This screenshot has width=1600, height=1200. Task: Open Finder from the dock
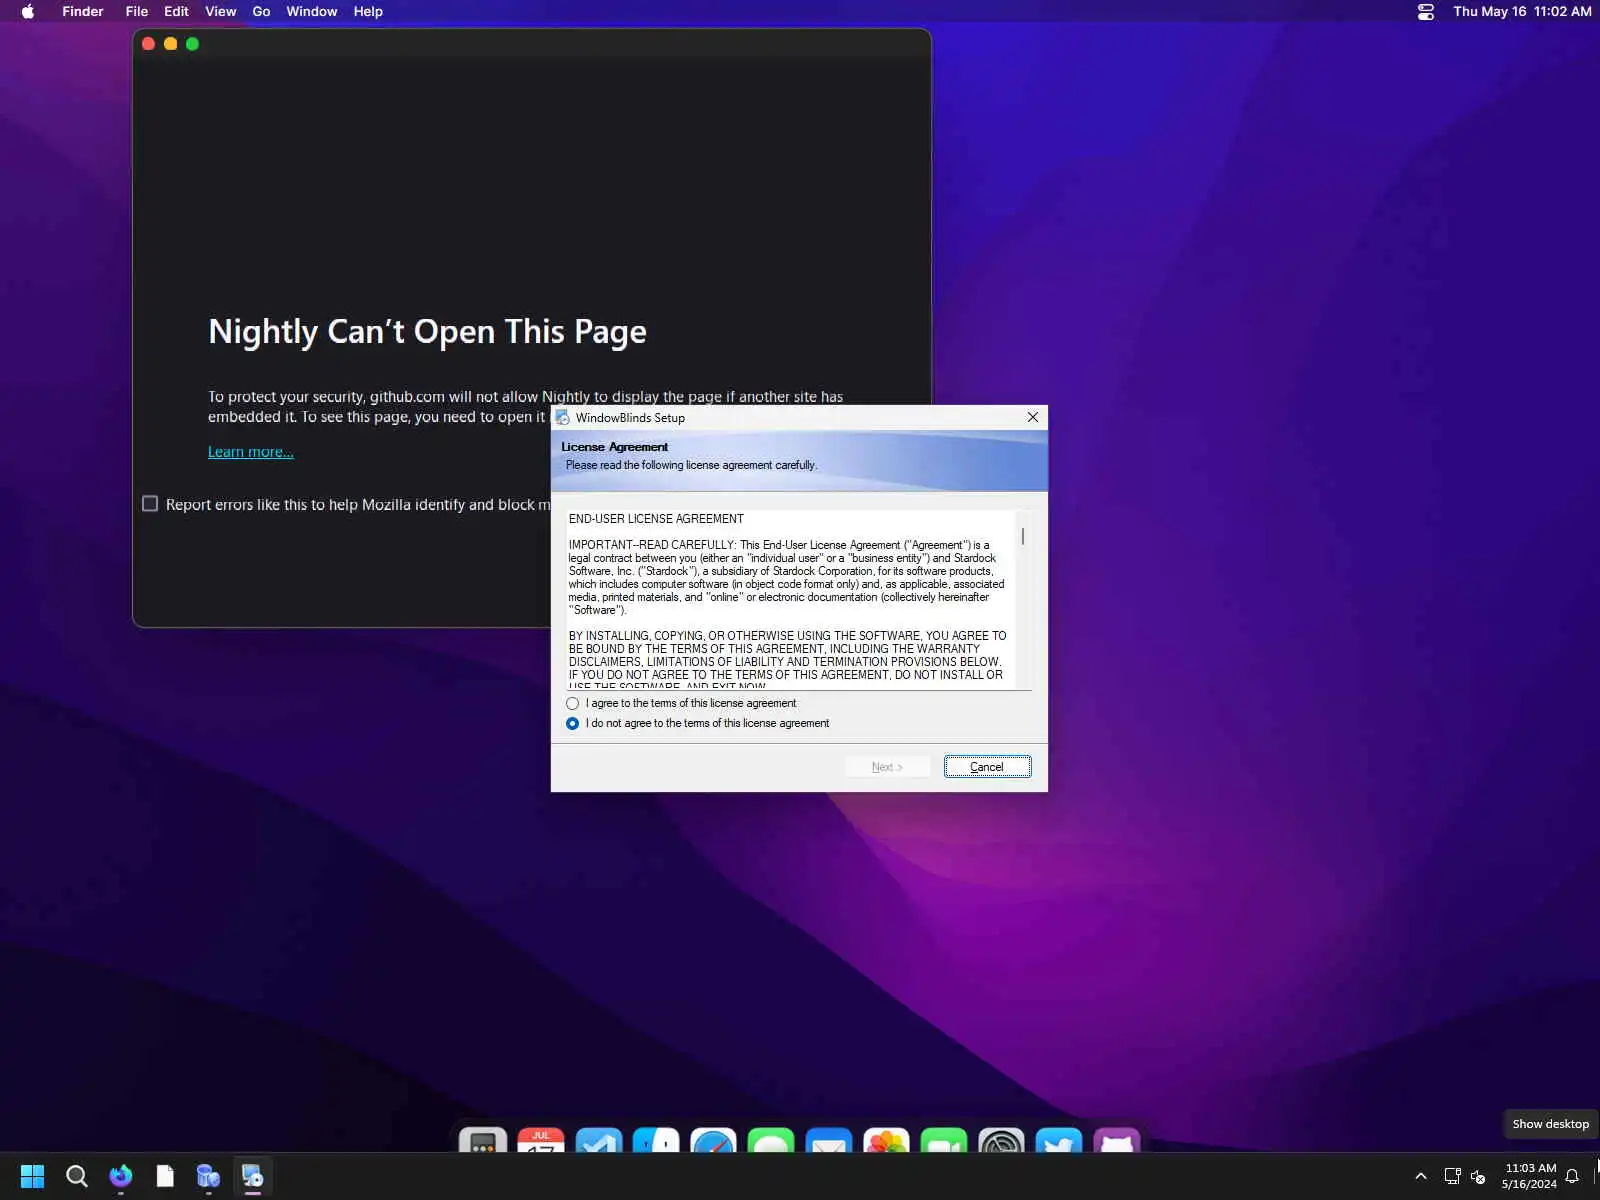tap(656, 1140)
